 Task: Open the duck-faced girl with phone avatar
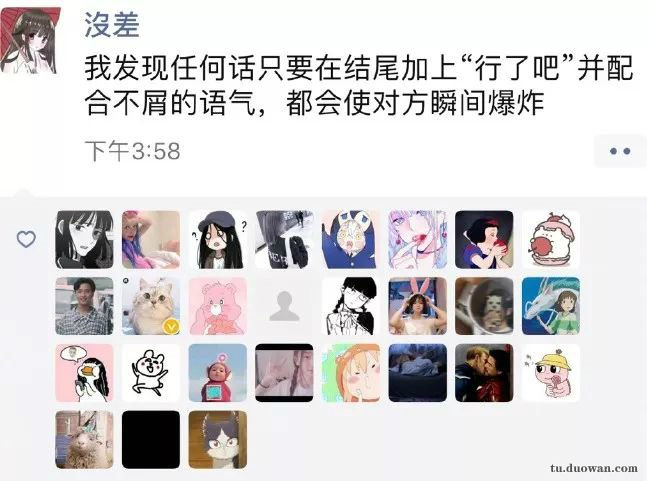[84, 373]
